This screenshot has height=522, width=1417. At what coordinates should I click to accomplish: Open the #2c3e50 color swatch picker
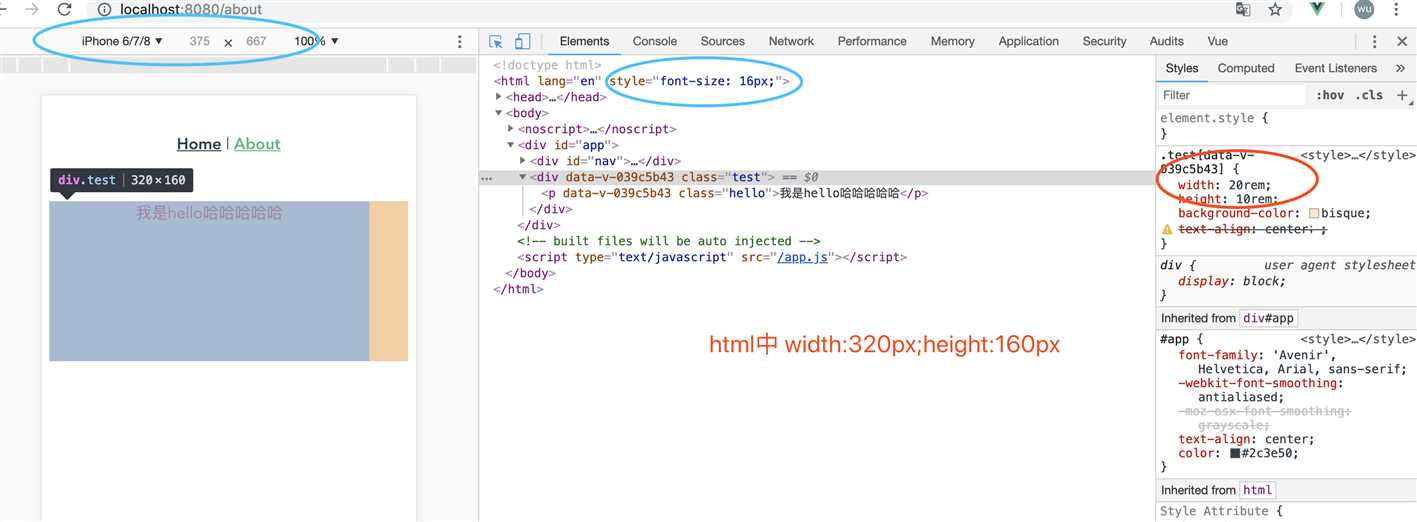1235,453
